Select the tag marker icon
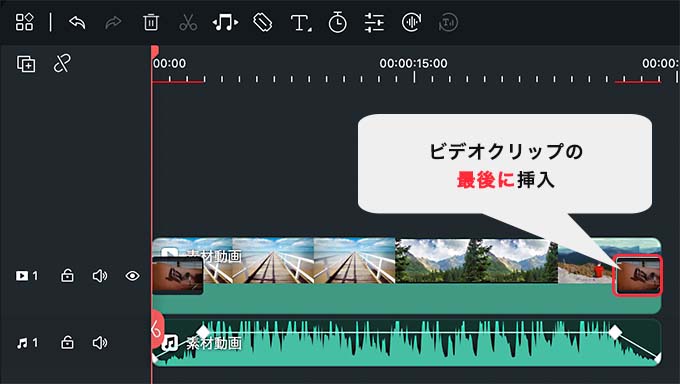This screenshot has width=680, height=384. tap(262, 22)
